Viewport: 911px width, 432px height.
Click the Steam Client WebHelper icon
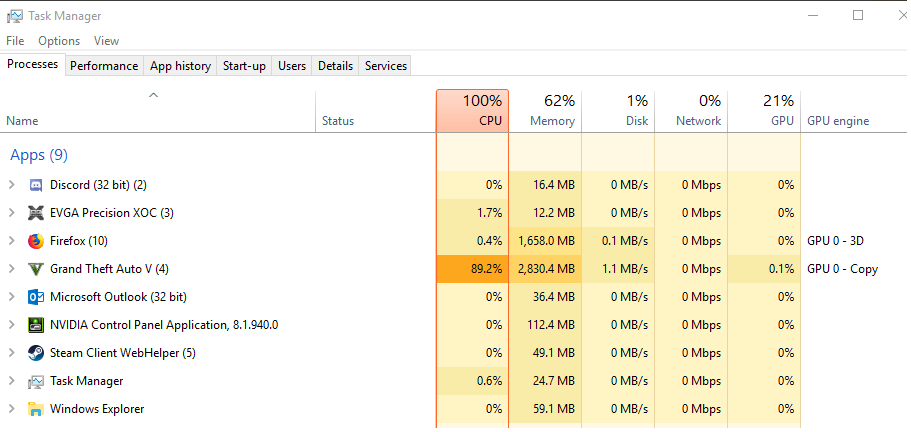35,352
